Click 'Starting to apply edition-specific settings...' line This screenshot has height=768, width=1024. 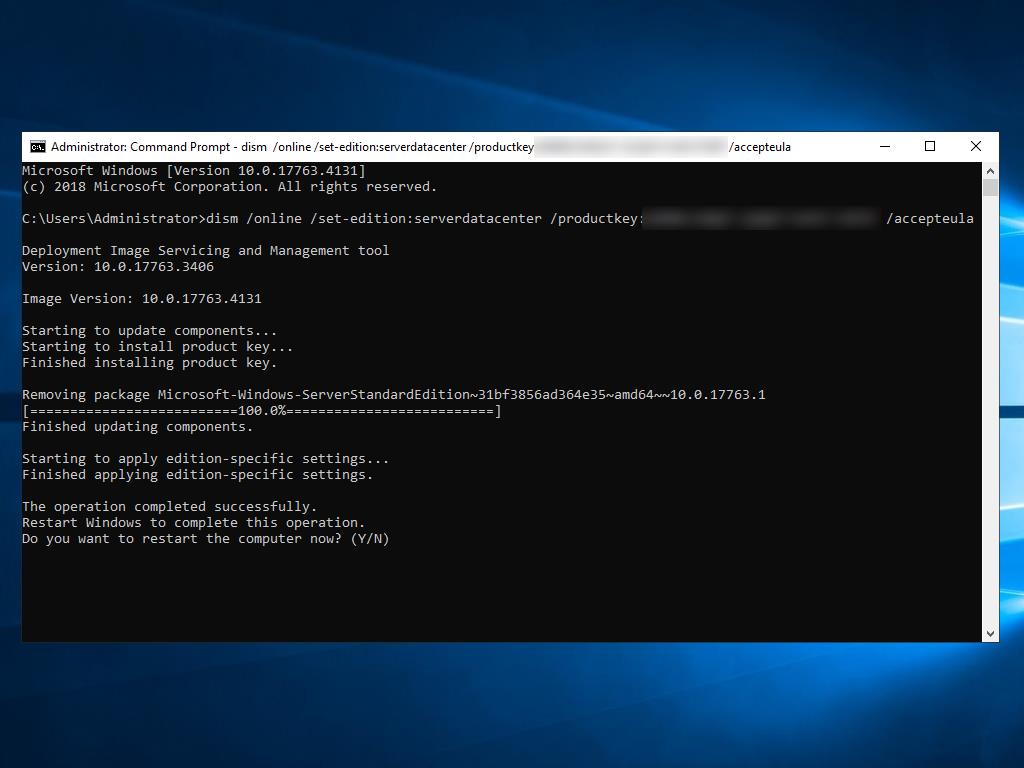pos(206,458)
